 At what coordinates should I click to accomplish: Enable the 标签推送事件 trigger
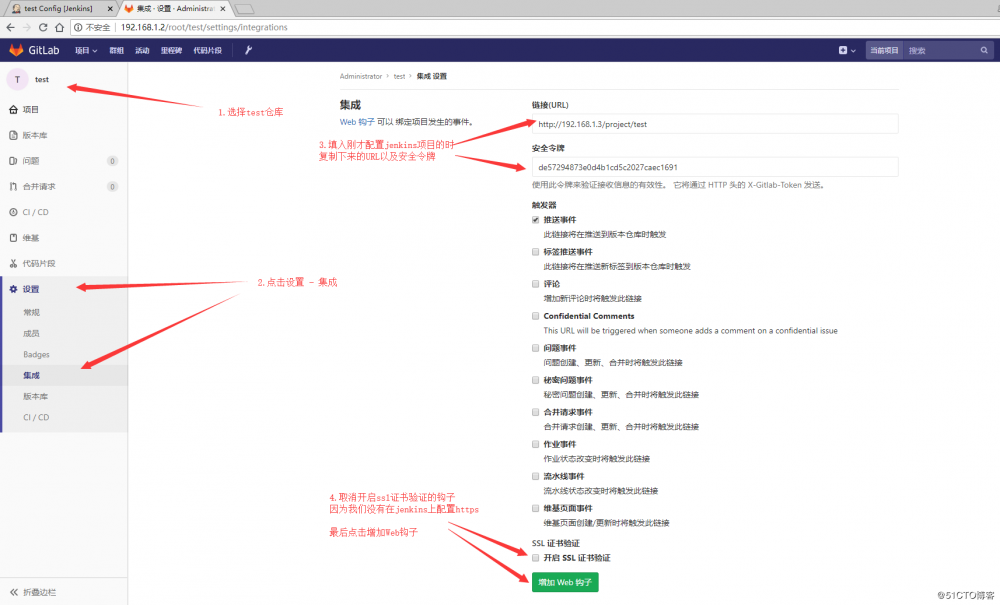[535, 251]
